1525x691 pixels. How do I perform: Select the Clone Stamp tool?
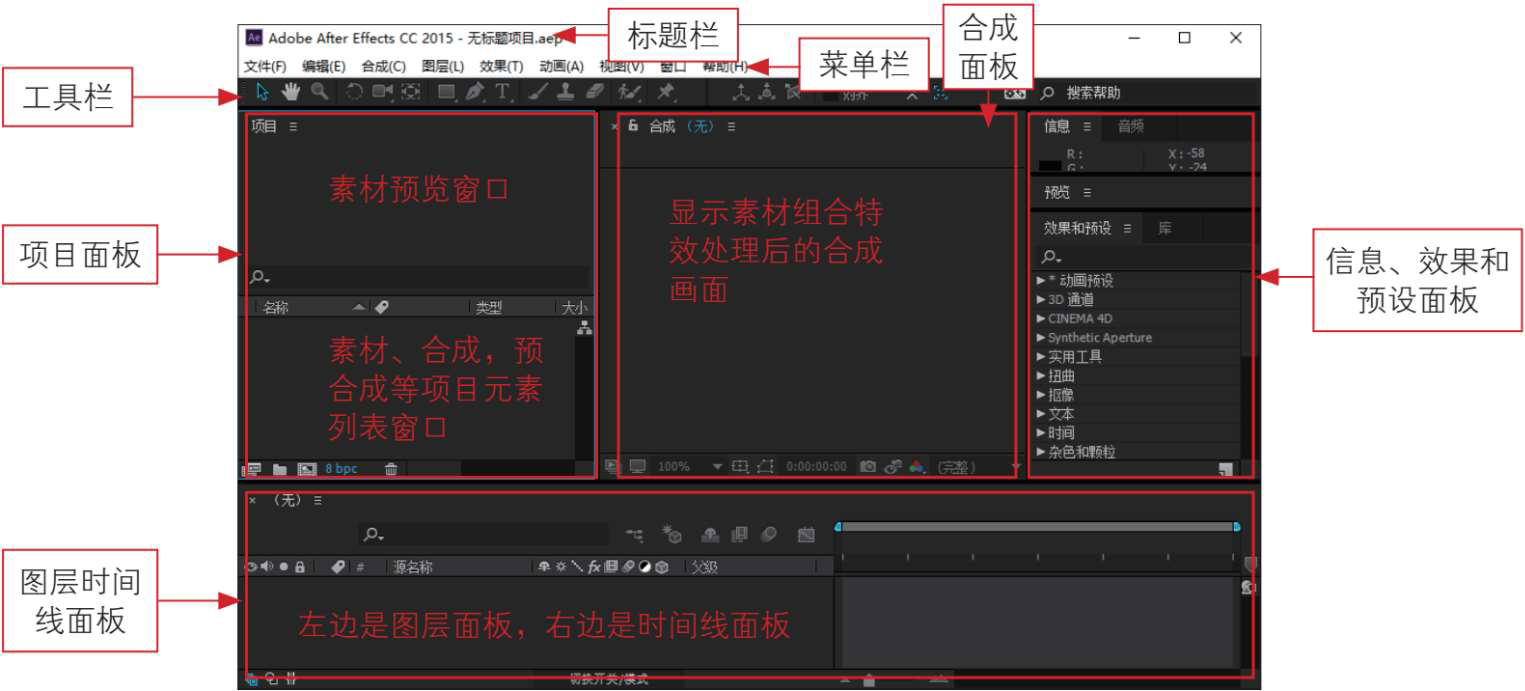coord(565,92)
